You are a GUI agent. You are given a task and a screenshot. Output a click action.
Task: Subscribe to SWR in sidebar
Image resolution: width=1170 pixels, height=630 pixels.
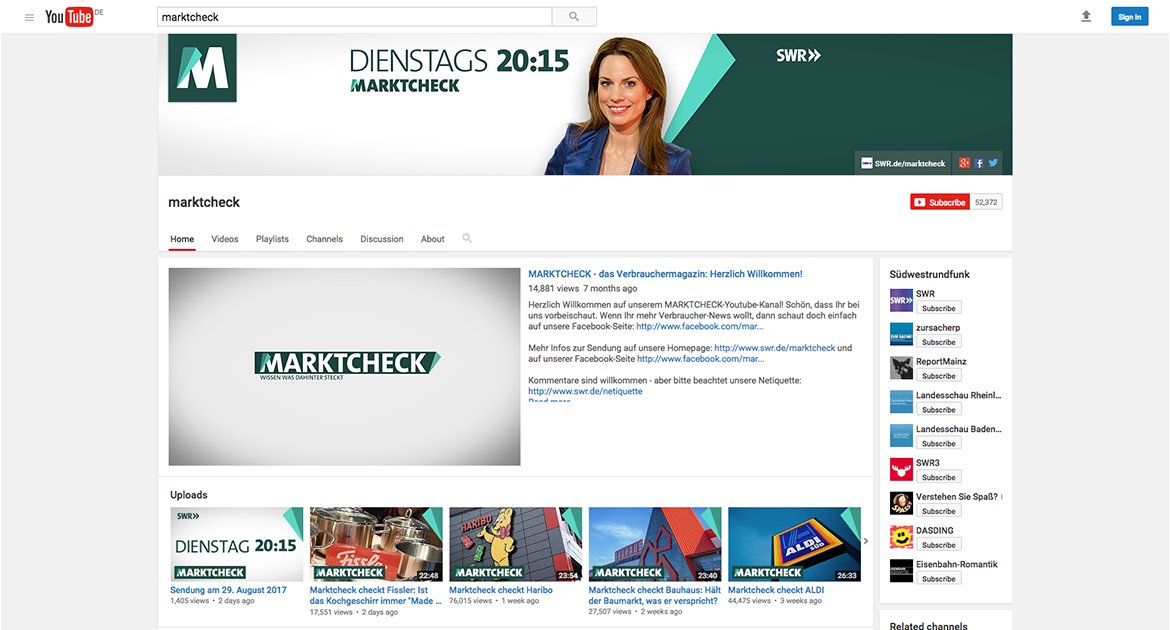[x=939, y=308]
